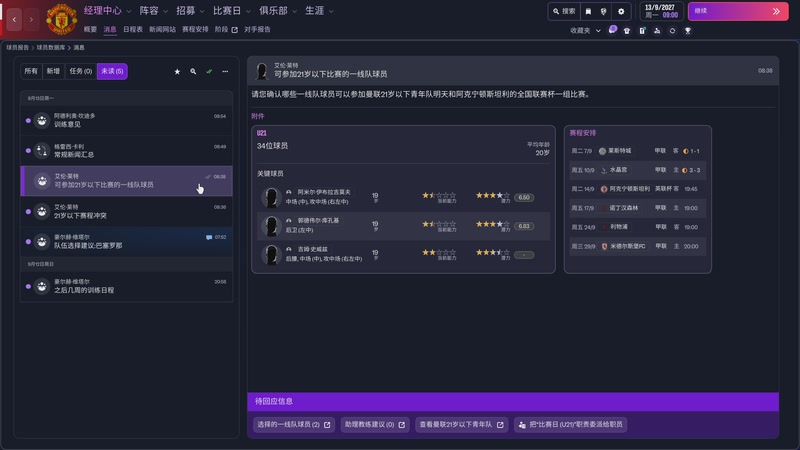
Task: Open the Manchester United club crest
Action: point(61,19)
